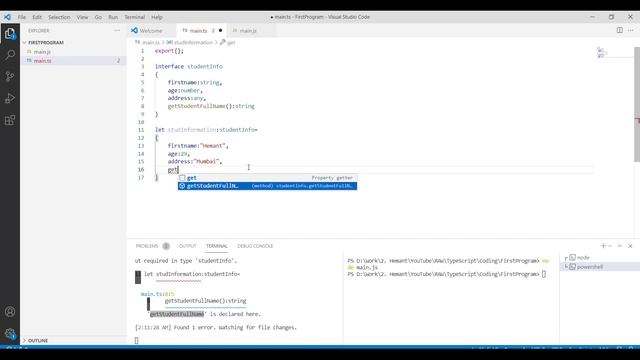Click Explorer panel more actions ellipsis
Image resolution: width=640 pixels, height=360 pixels.
click(x=117, y=31)
